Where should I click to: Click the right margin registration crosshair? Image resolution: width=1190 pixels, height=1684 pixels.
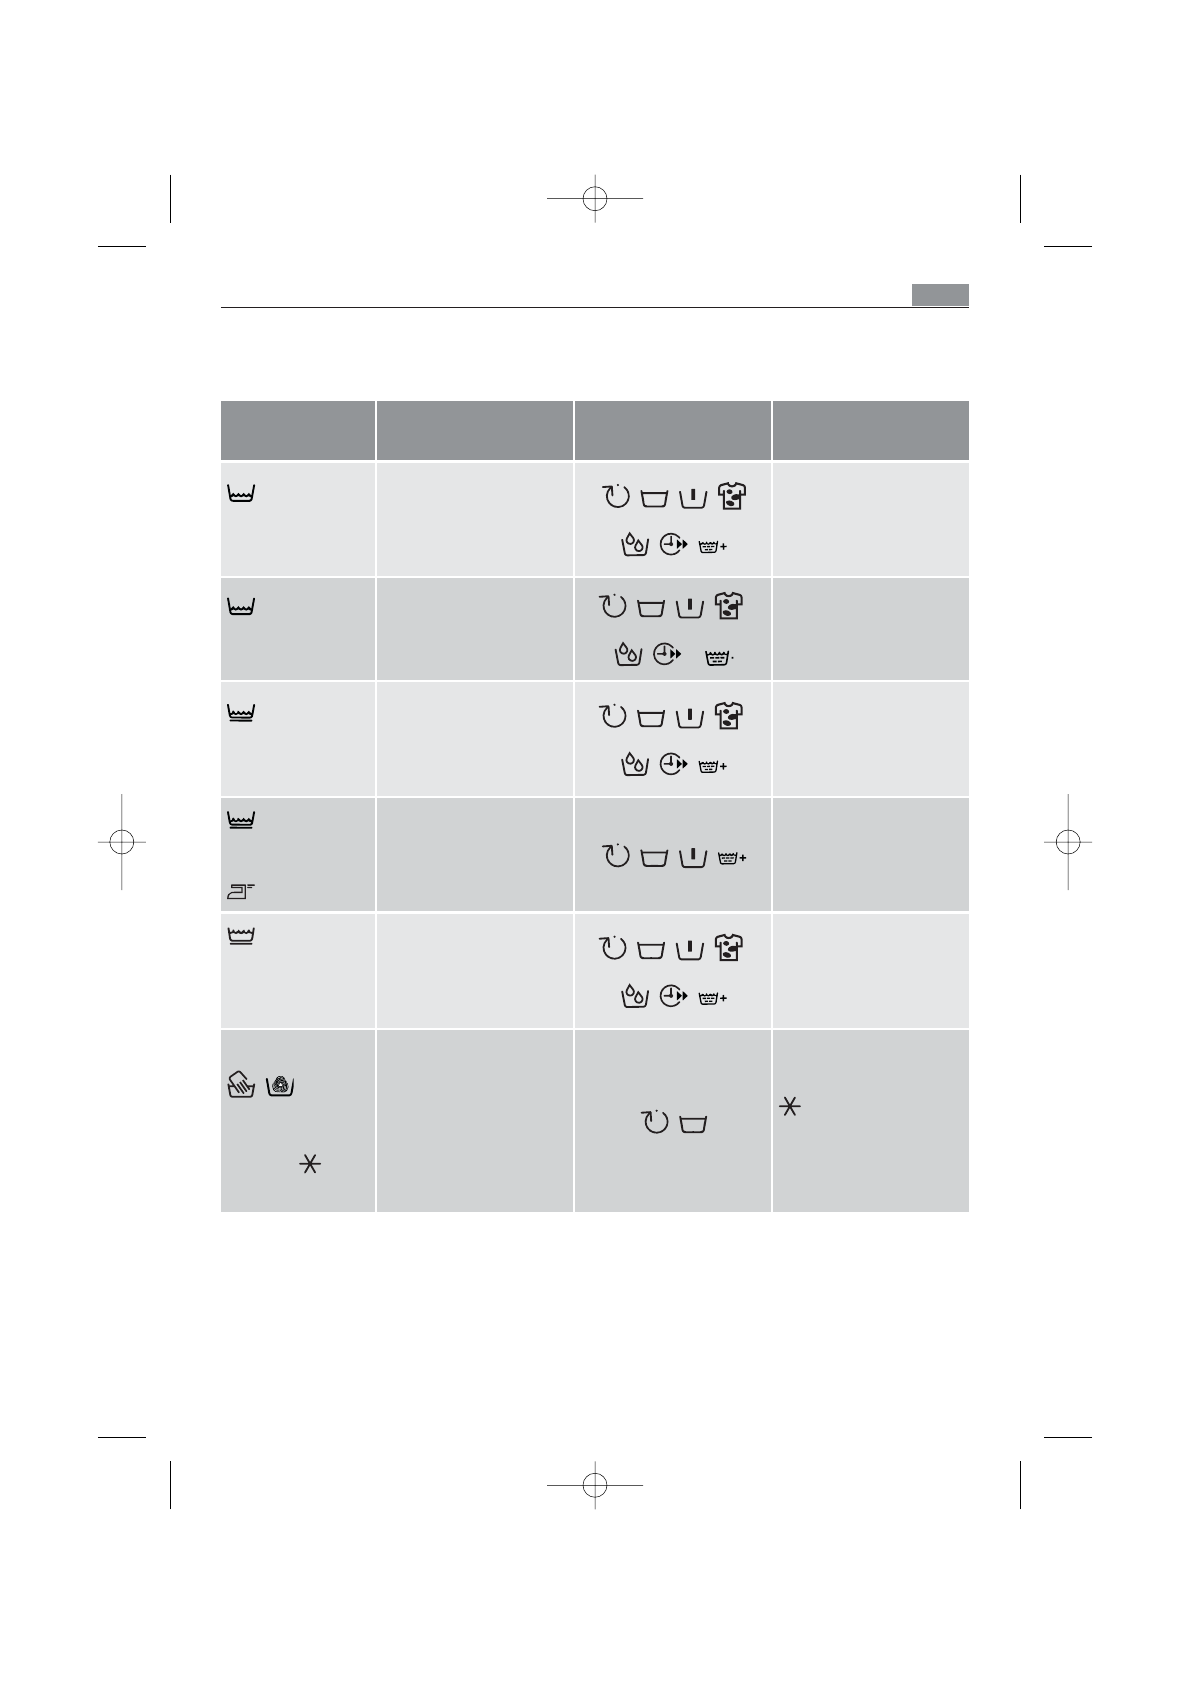coord(1068,842)
